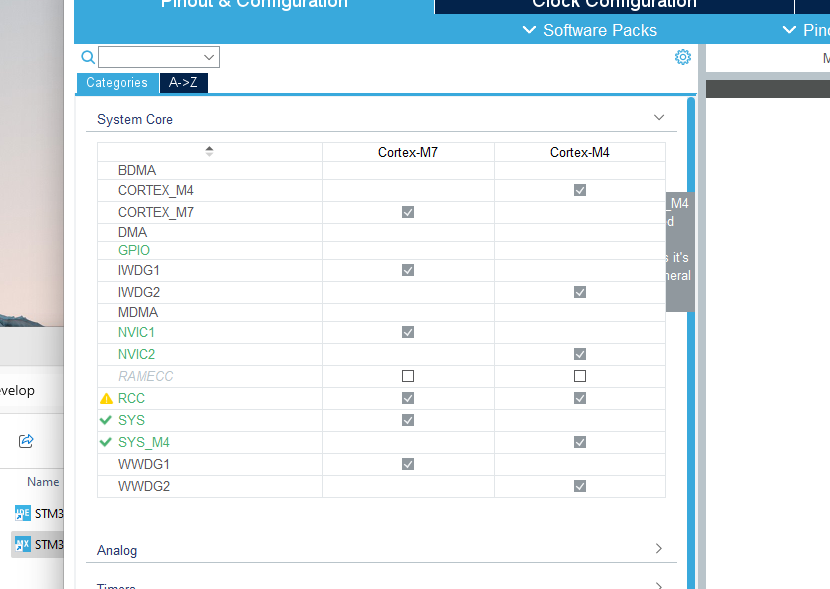Toggle IWDG1 checkbox under Cortex-M7
Viewport: 830px width, 589px height.
(x=408, y=270)
